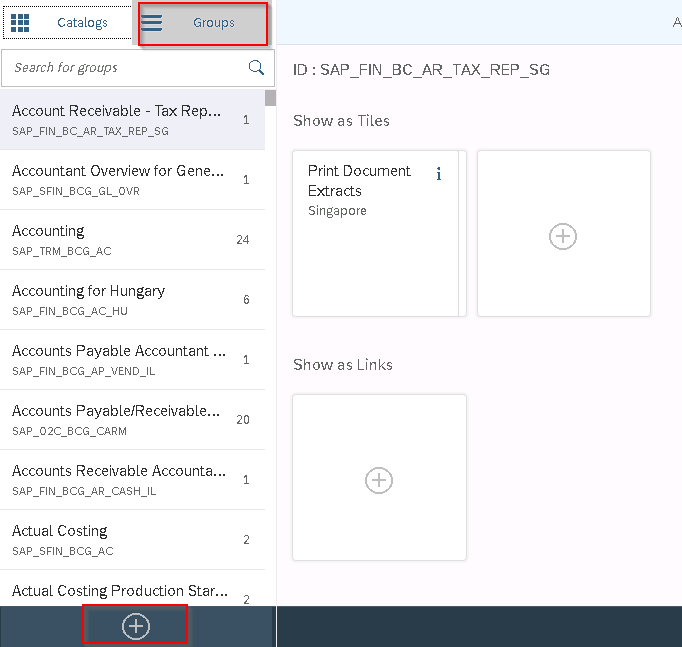Image resolution: width=682 pixels, height=647 pixels.
Task: Open the Accounts Payable/Receivable group
Action: pyautogui.click(x=117, y=419)
